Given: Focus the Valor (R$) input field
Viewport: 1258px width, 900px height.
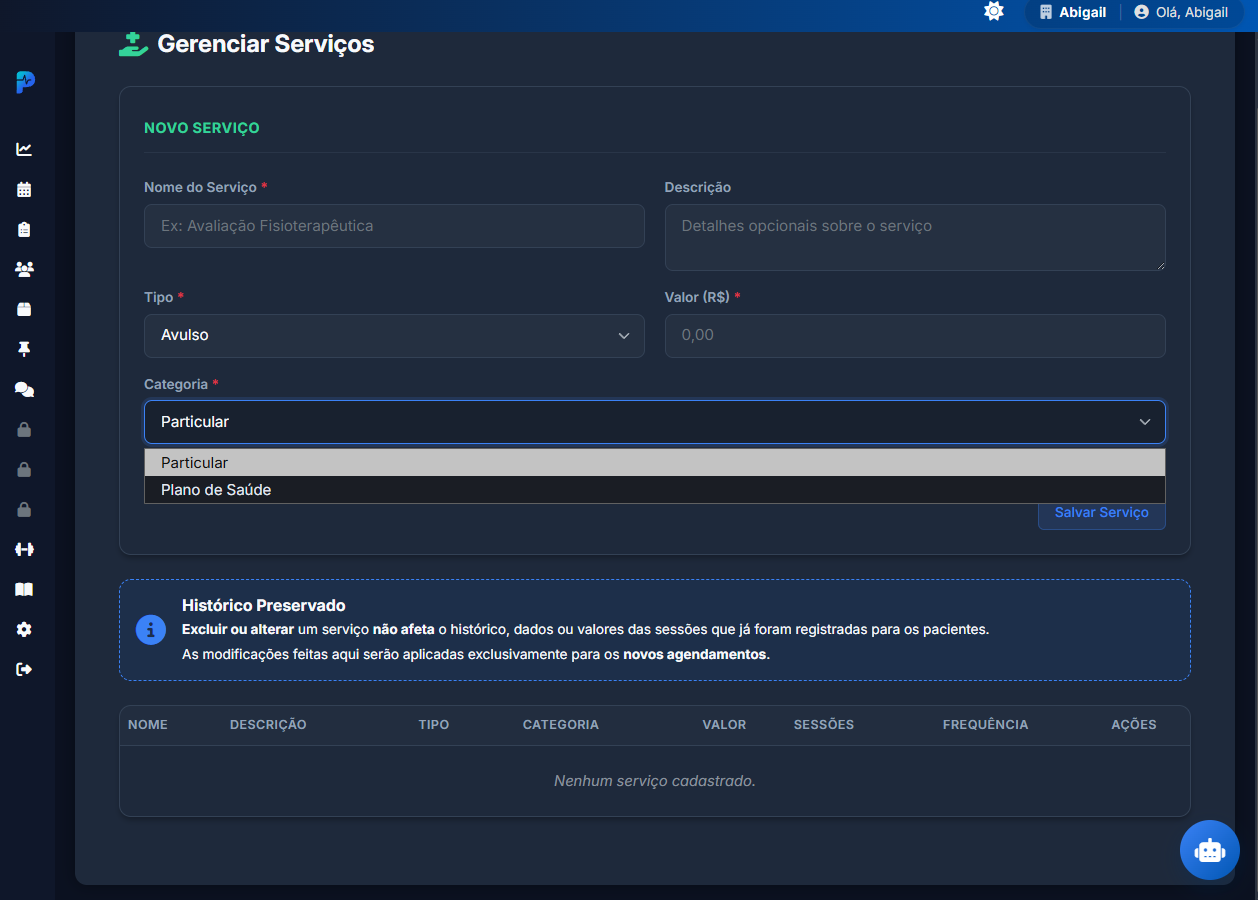Looking at the screenshot, I should point(915,336).
